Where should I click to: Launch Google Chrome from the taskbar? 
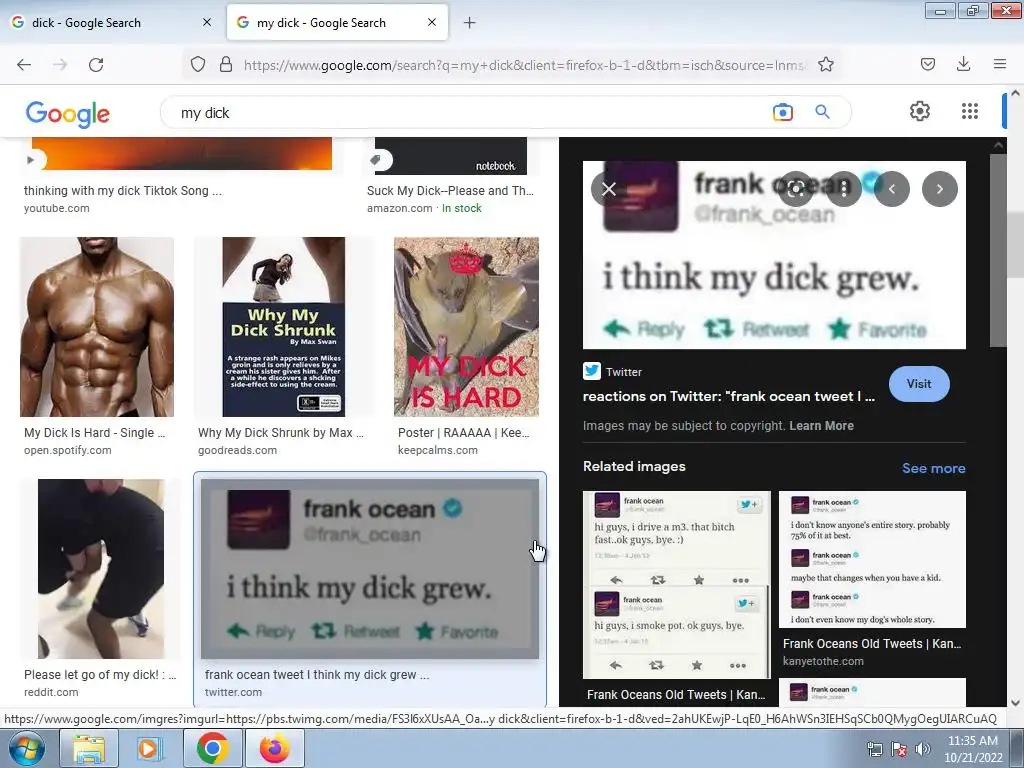tap(212, 748)
